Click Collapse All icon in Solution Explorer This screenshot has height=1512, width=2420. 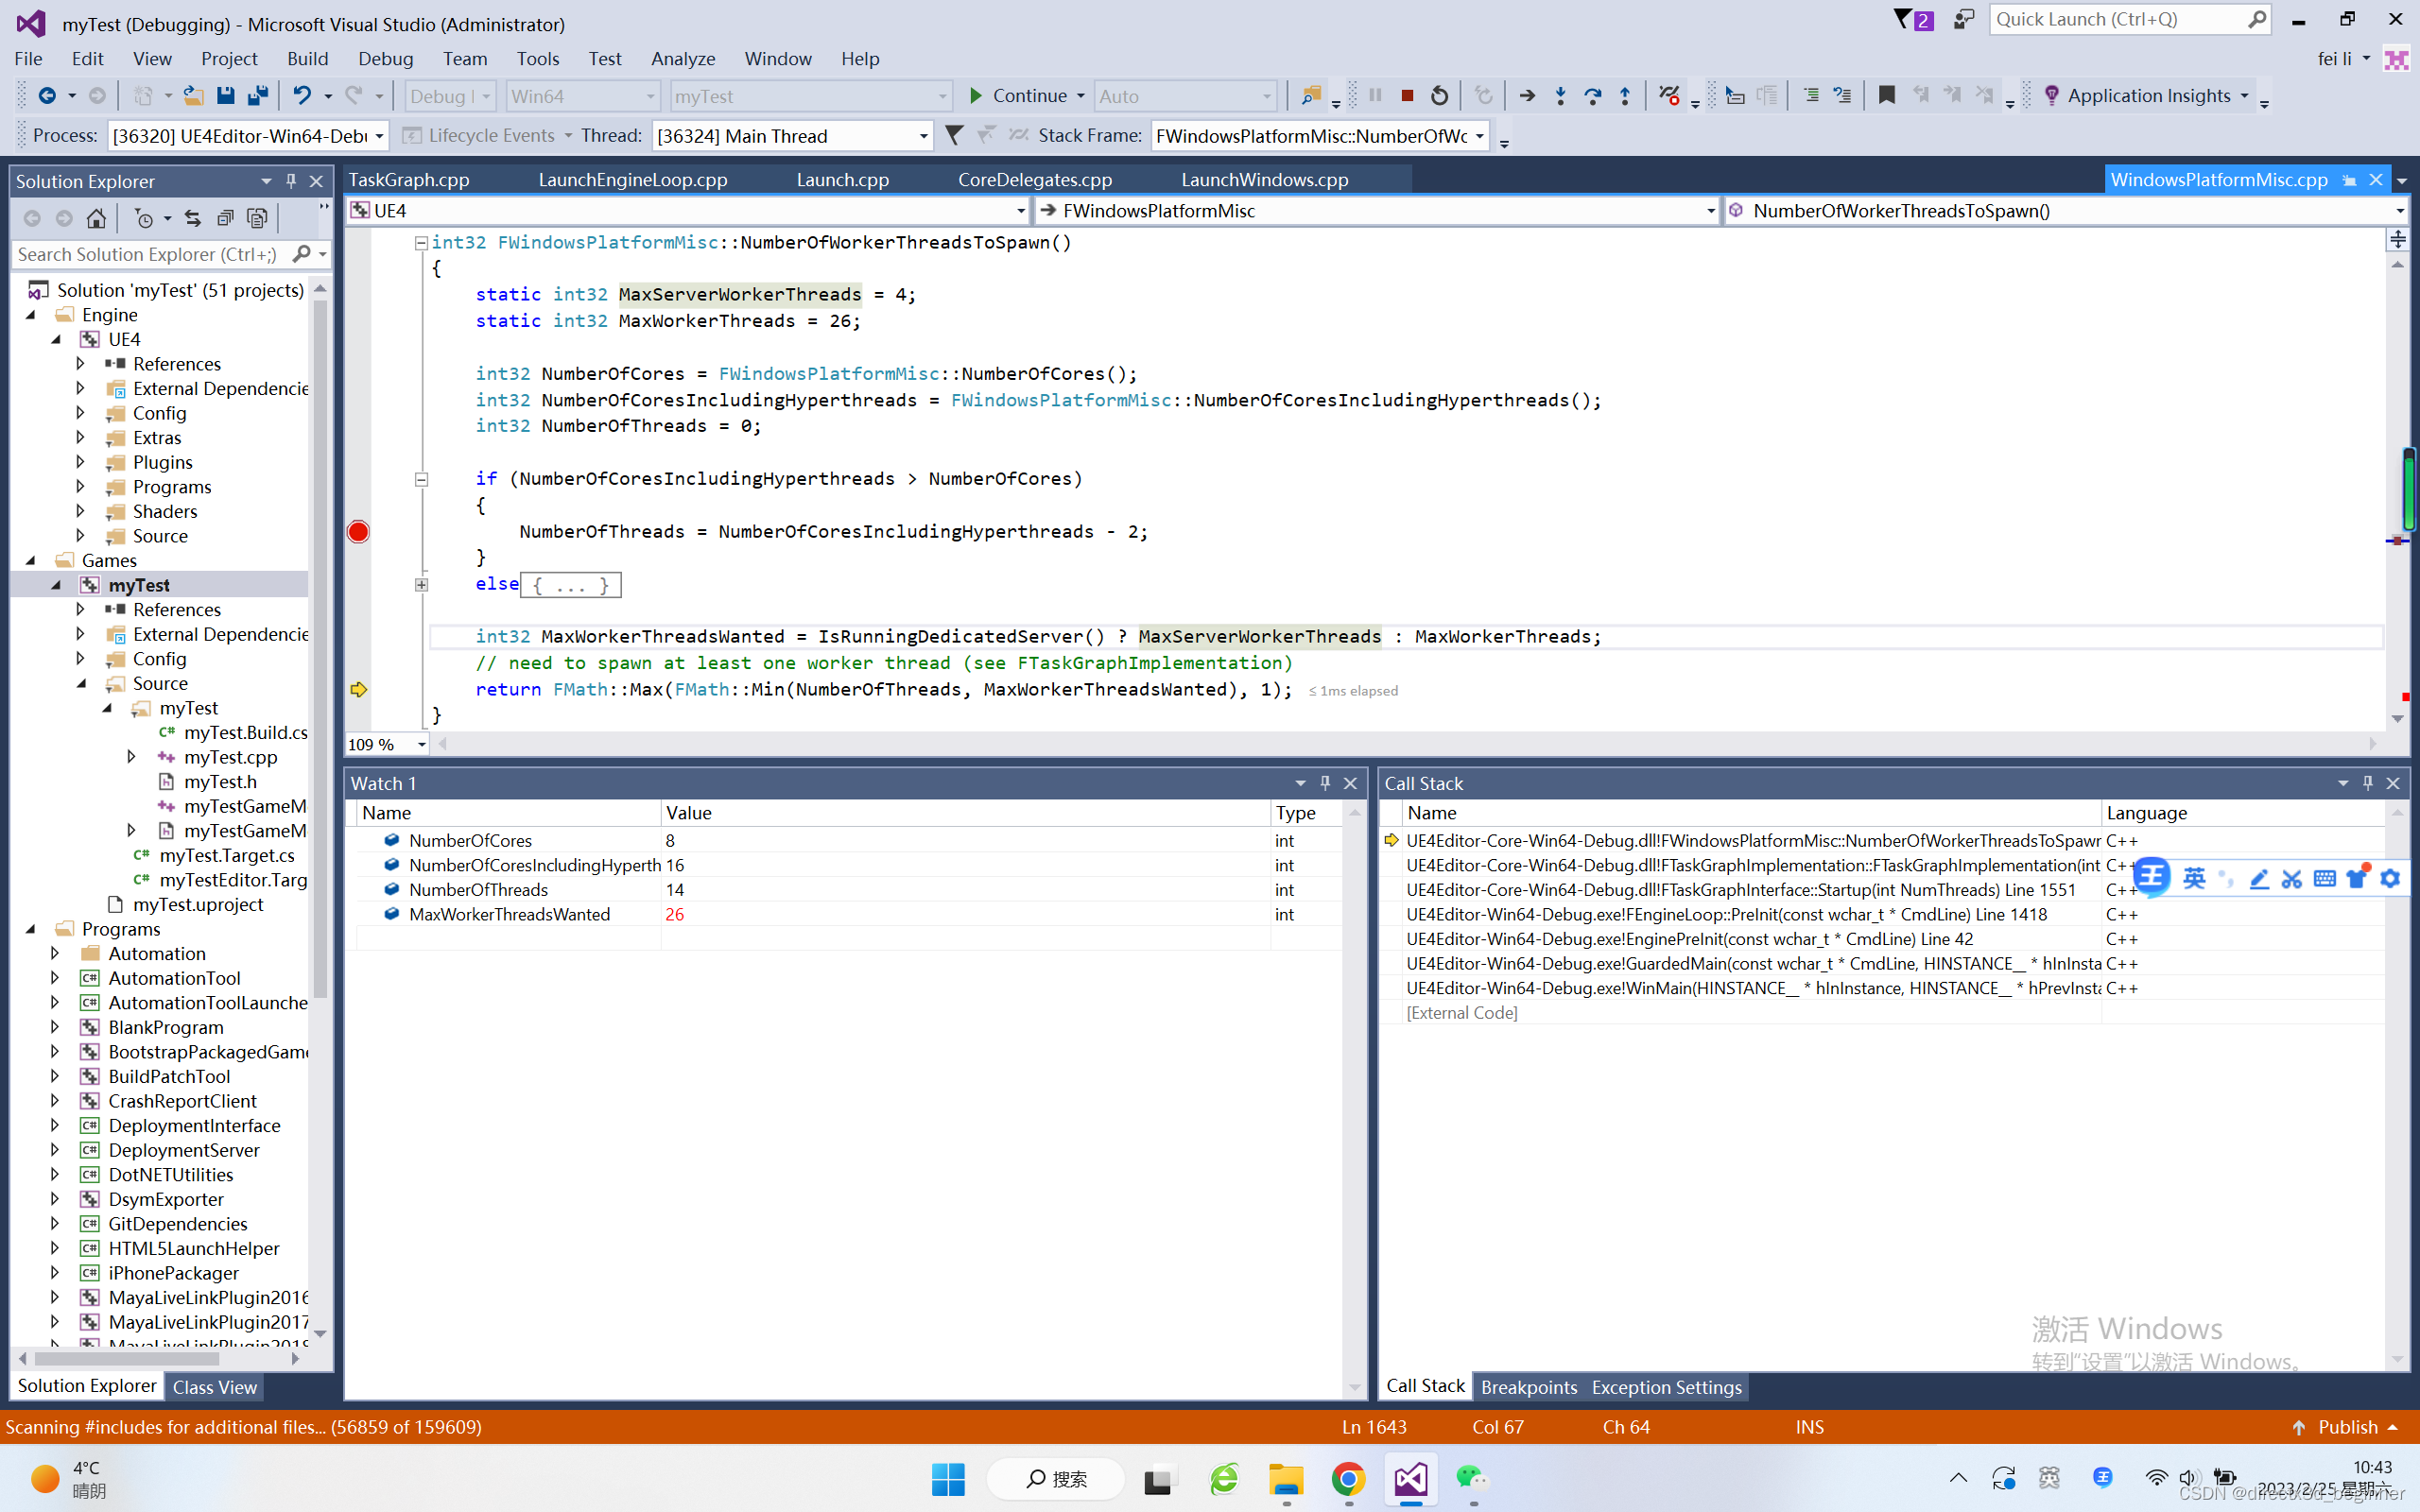coord(225,218)
